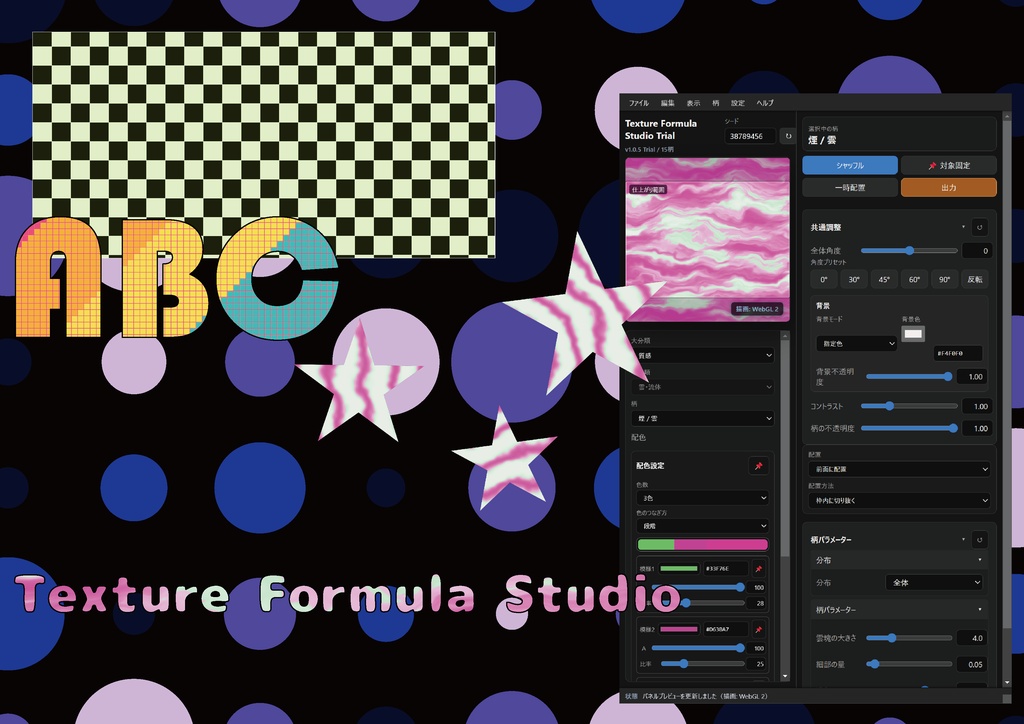
Task: Click the 柄の不透明度 slider
Action: pyautogui.click(x=909, y=428)
